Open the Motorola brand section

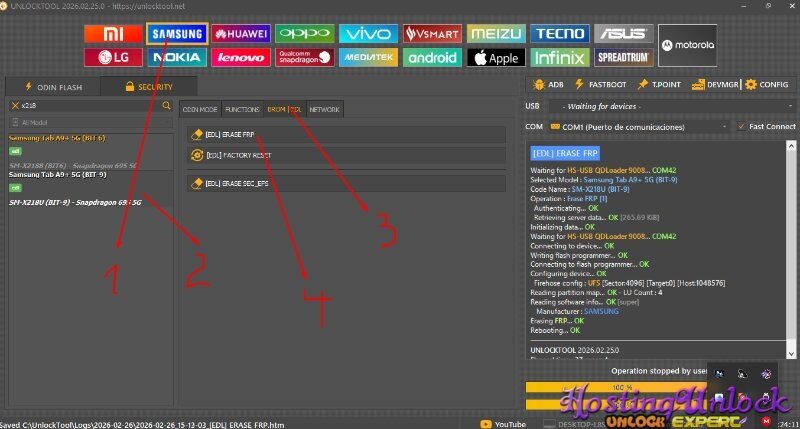(x=687, y=45)
